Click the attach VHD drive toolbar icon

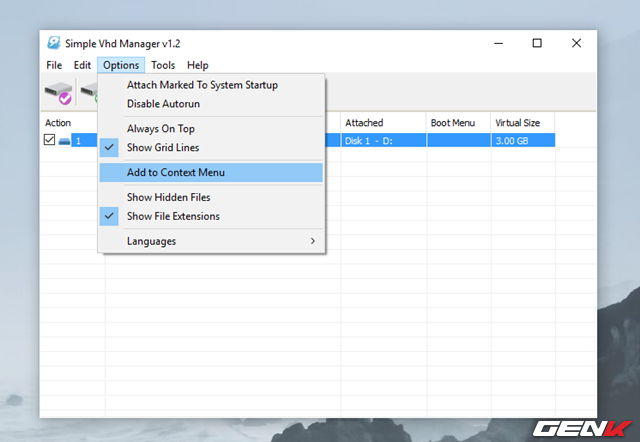point(58,93)
